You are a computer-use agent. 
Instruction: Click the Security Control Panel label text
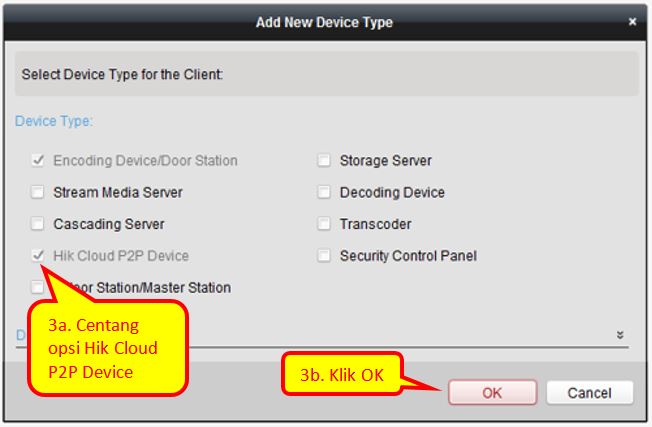[x=408, y=256]
